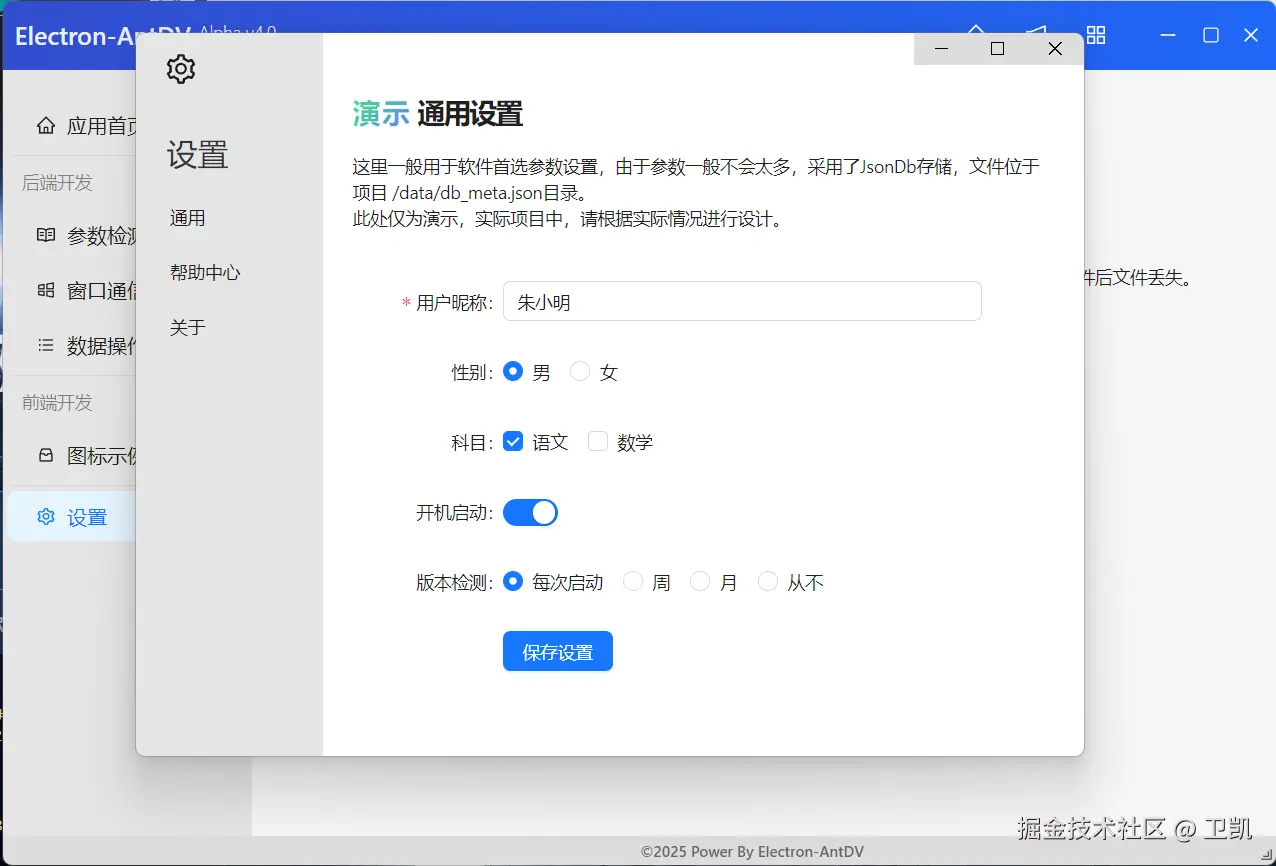This screenshot has width=1276, height=866.
Task: Click the gear icon atop the settings dialog
Action: (181, 69)
